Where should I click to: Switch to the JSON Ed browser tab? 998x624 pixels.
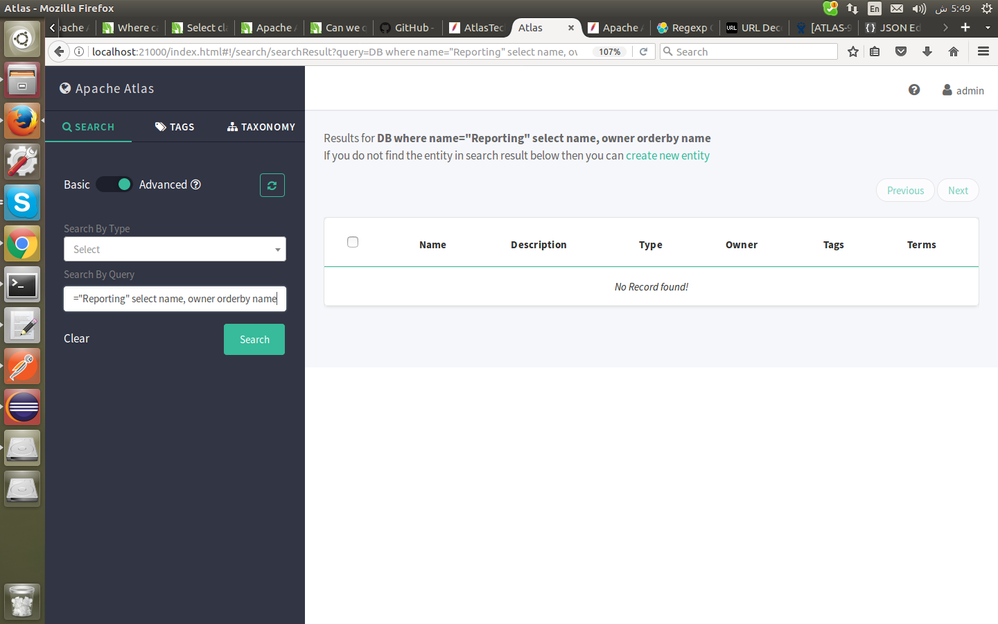(x=892, y=28)
